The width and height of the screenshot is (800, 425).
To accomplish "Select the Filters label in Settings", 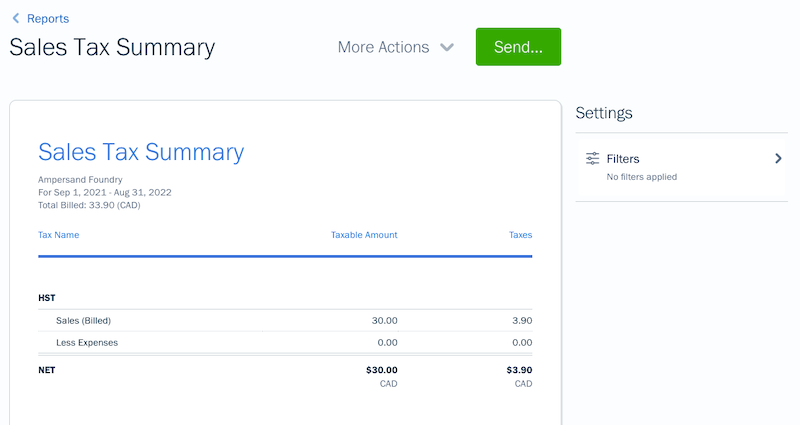I will [623, 159].
